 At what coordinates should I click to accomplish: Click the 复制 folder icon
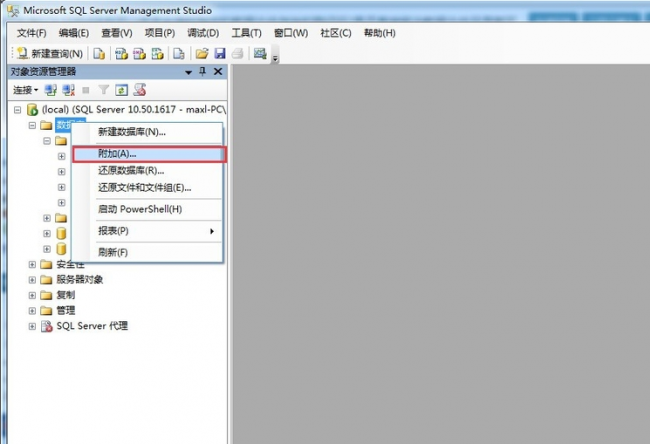coord(46,295)
